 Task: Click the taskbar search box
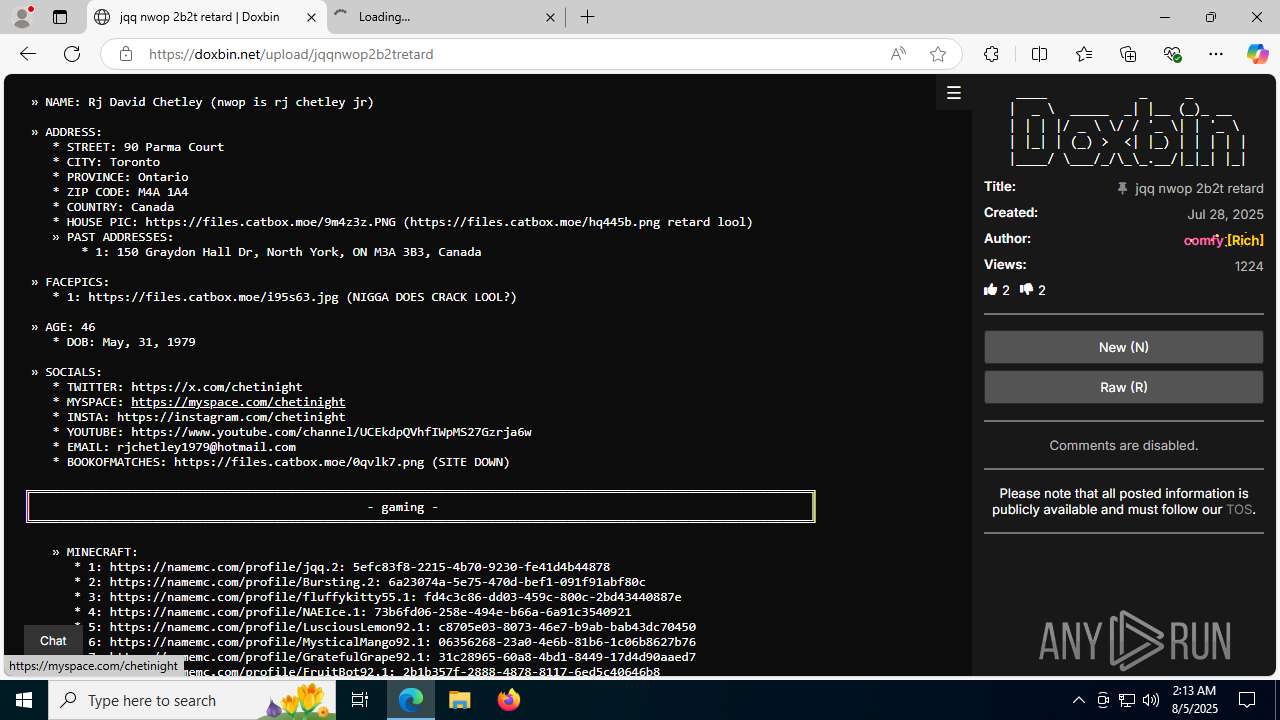pos(193,700)
